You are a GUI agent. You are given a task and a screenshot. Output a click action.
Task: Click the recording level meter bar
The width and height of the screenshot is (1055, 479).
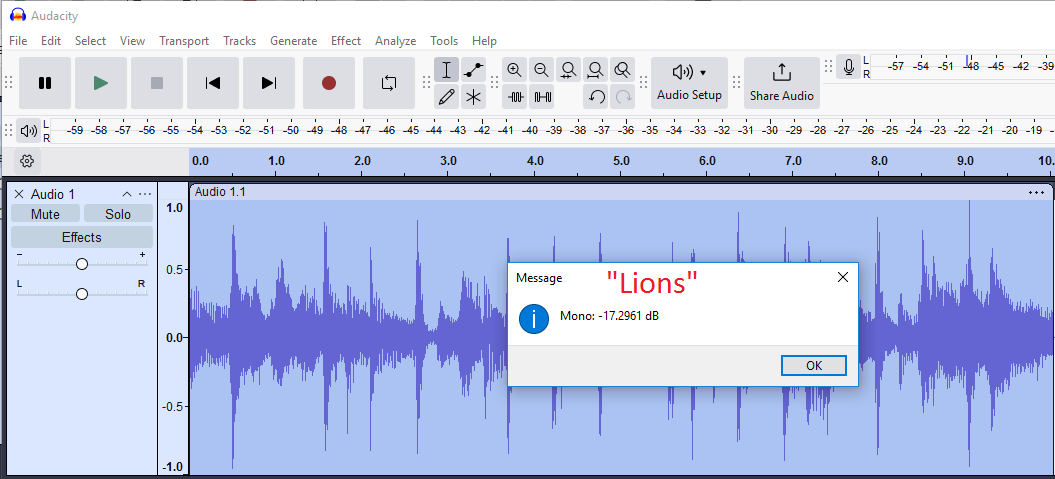pos(963,67)
